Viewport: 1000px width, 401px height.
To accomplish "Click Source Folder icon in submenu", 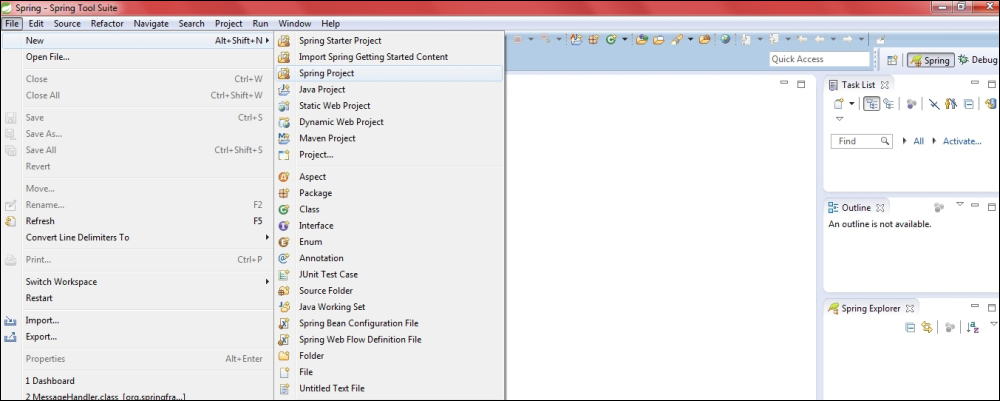I will tap(284, 291).
